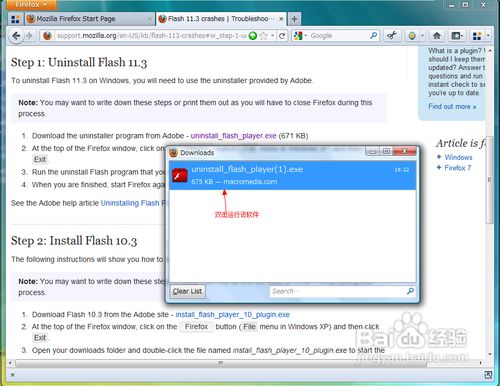Click the smiley face toolbar icon

pos(412,36)
